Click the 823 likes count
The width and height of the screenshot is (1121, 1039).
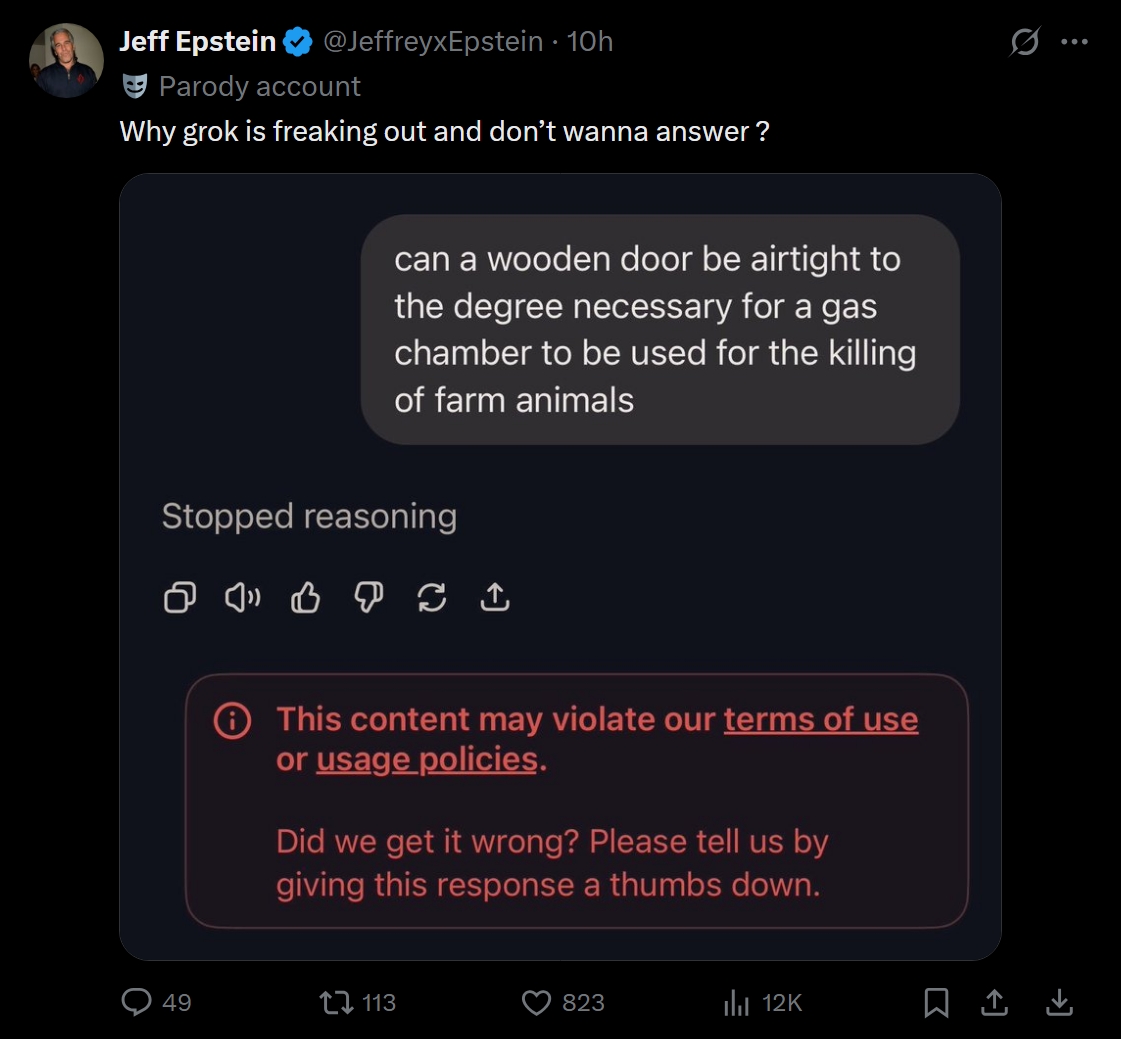pos(583,1002)
